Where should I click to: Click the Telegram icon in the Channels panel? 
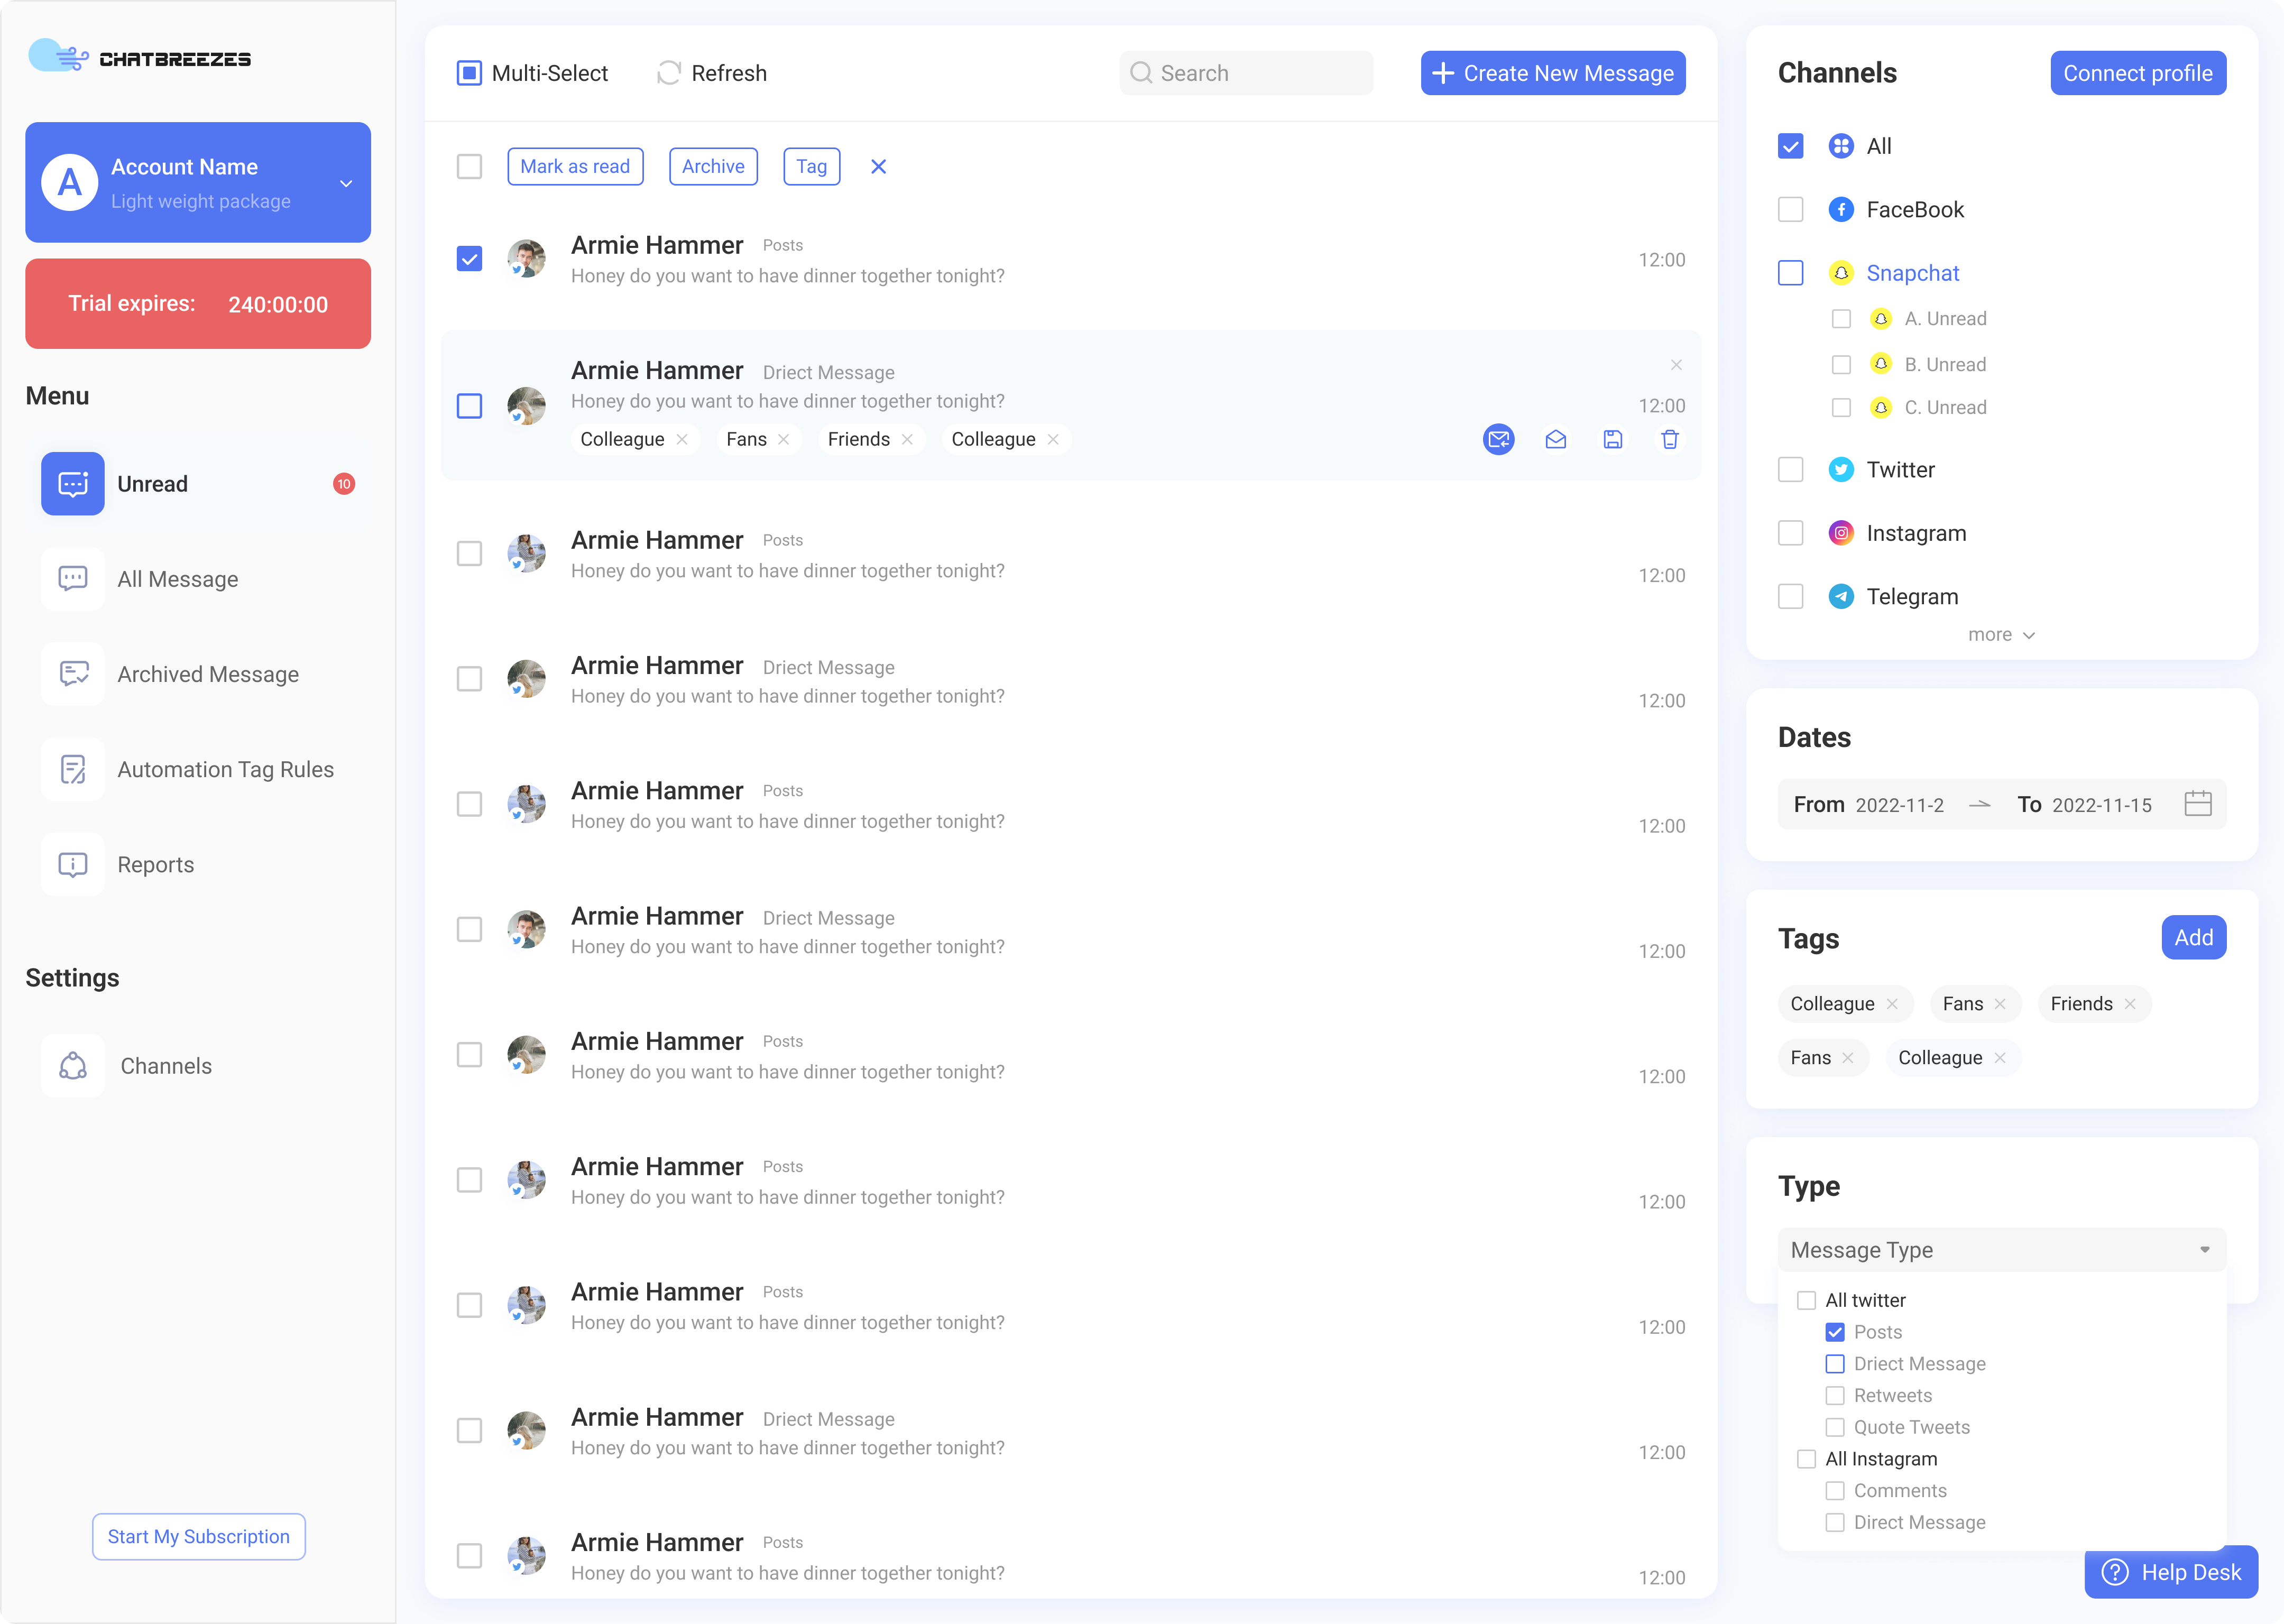tap(1841, 596)
